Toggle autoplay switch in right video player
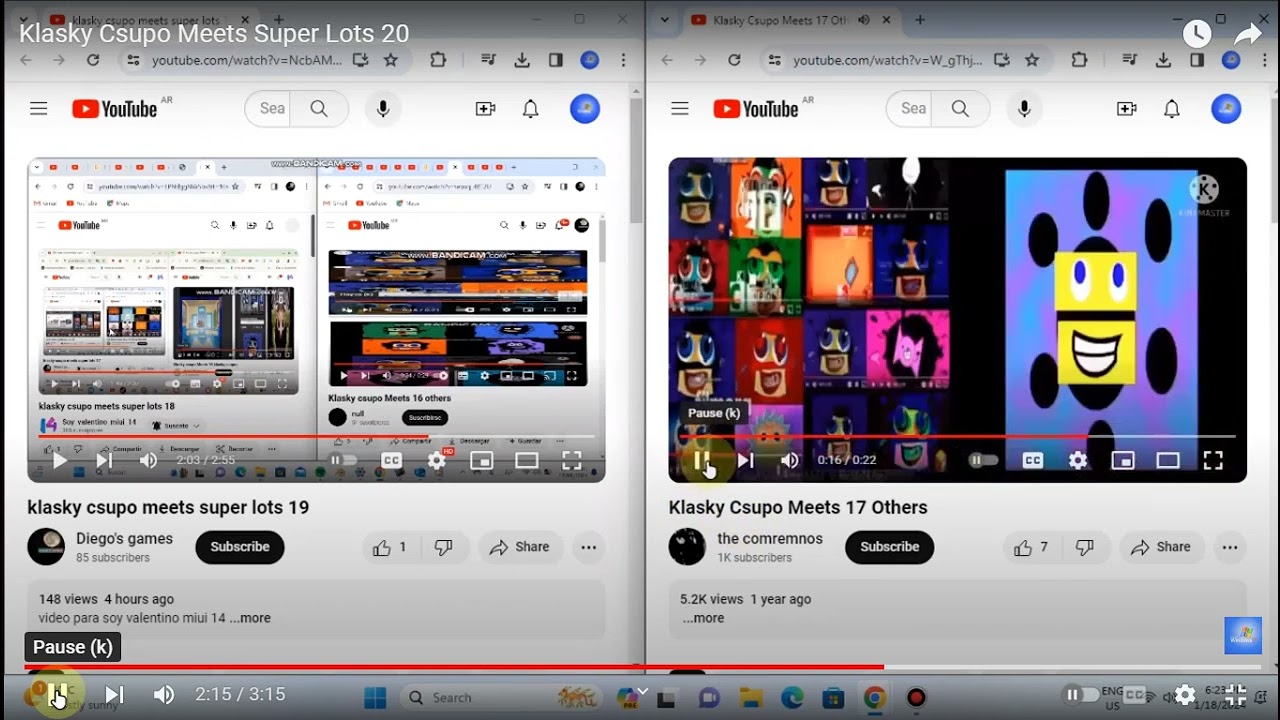1280x720 pixels. coord(984,460)
